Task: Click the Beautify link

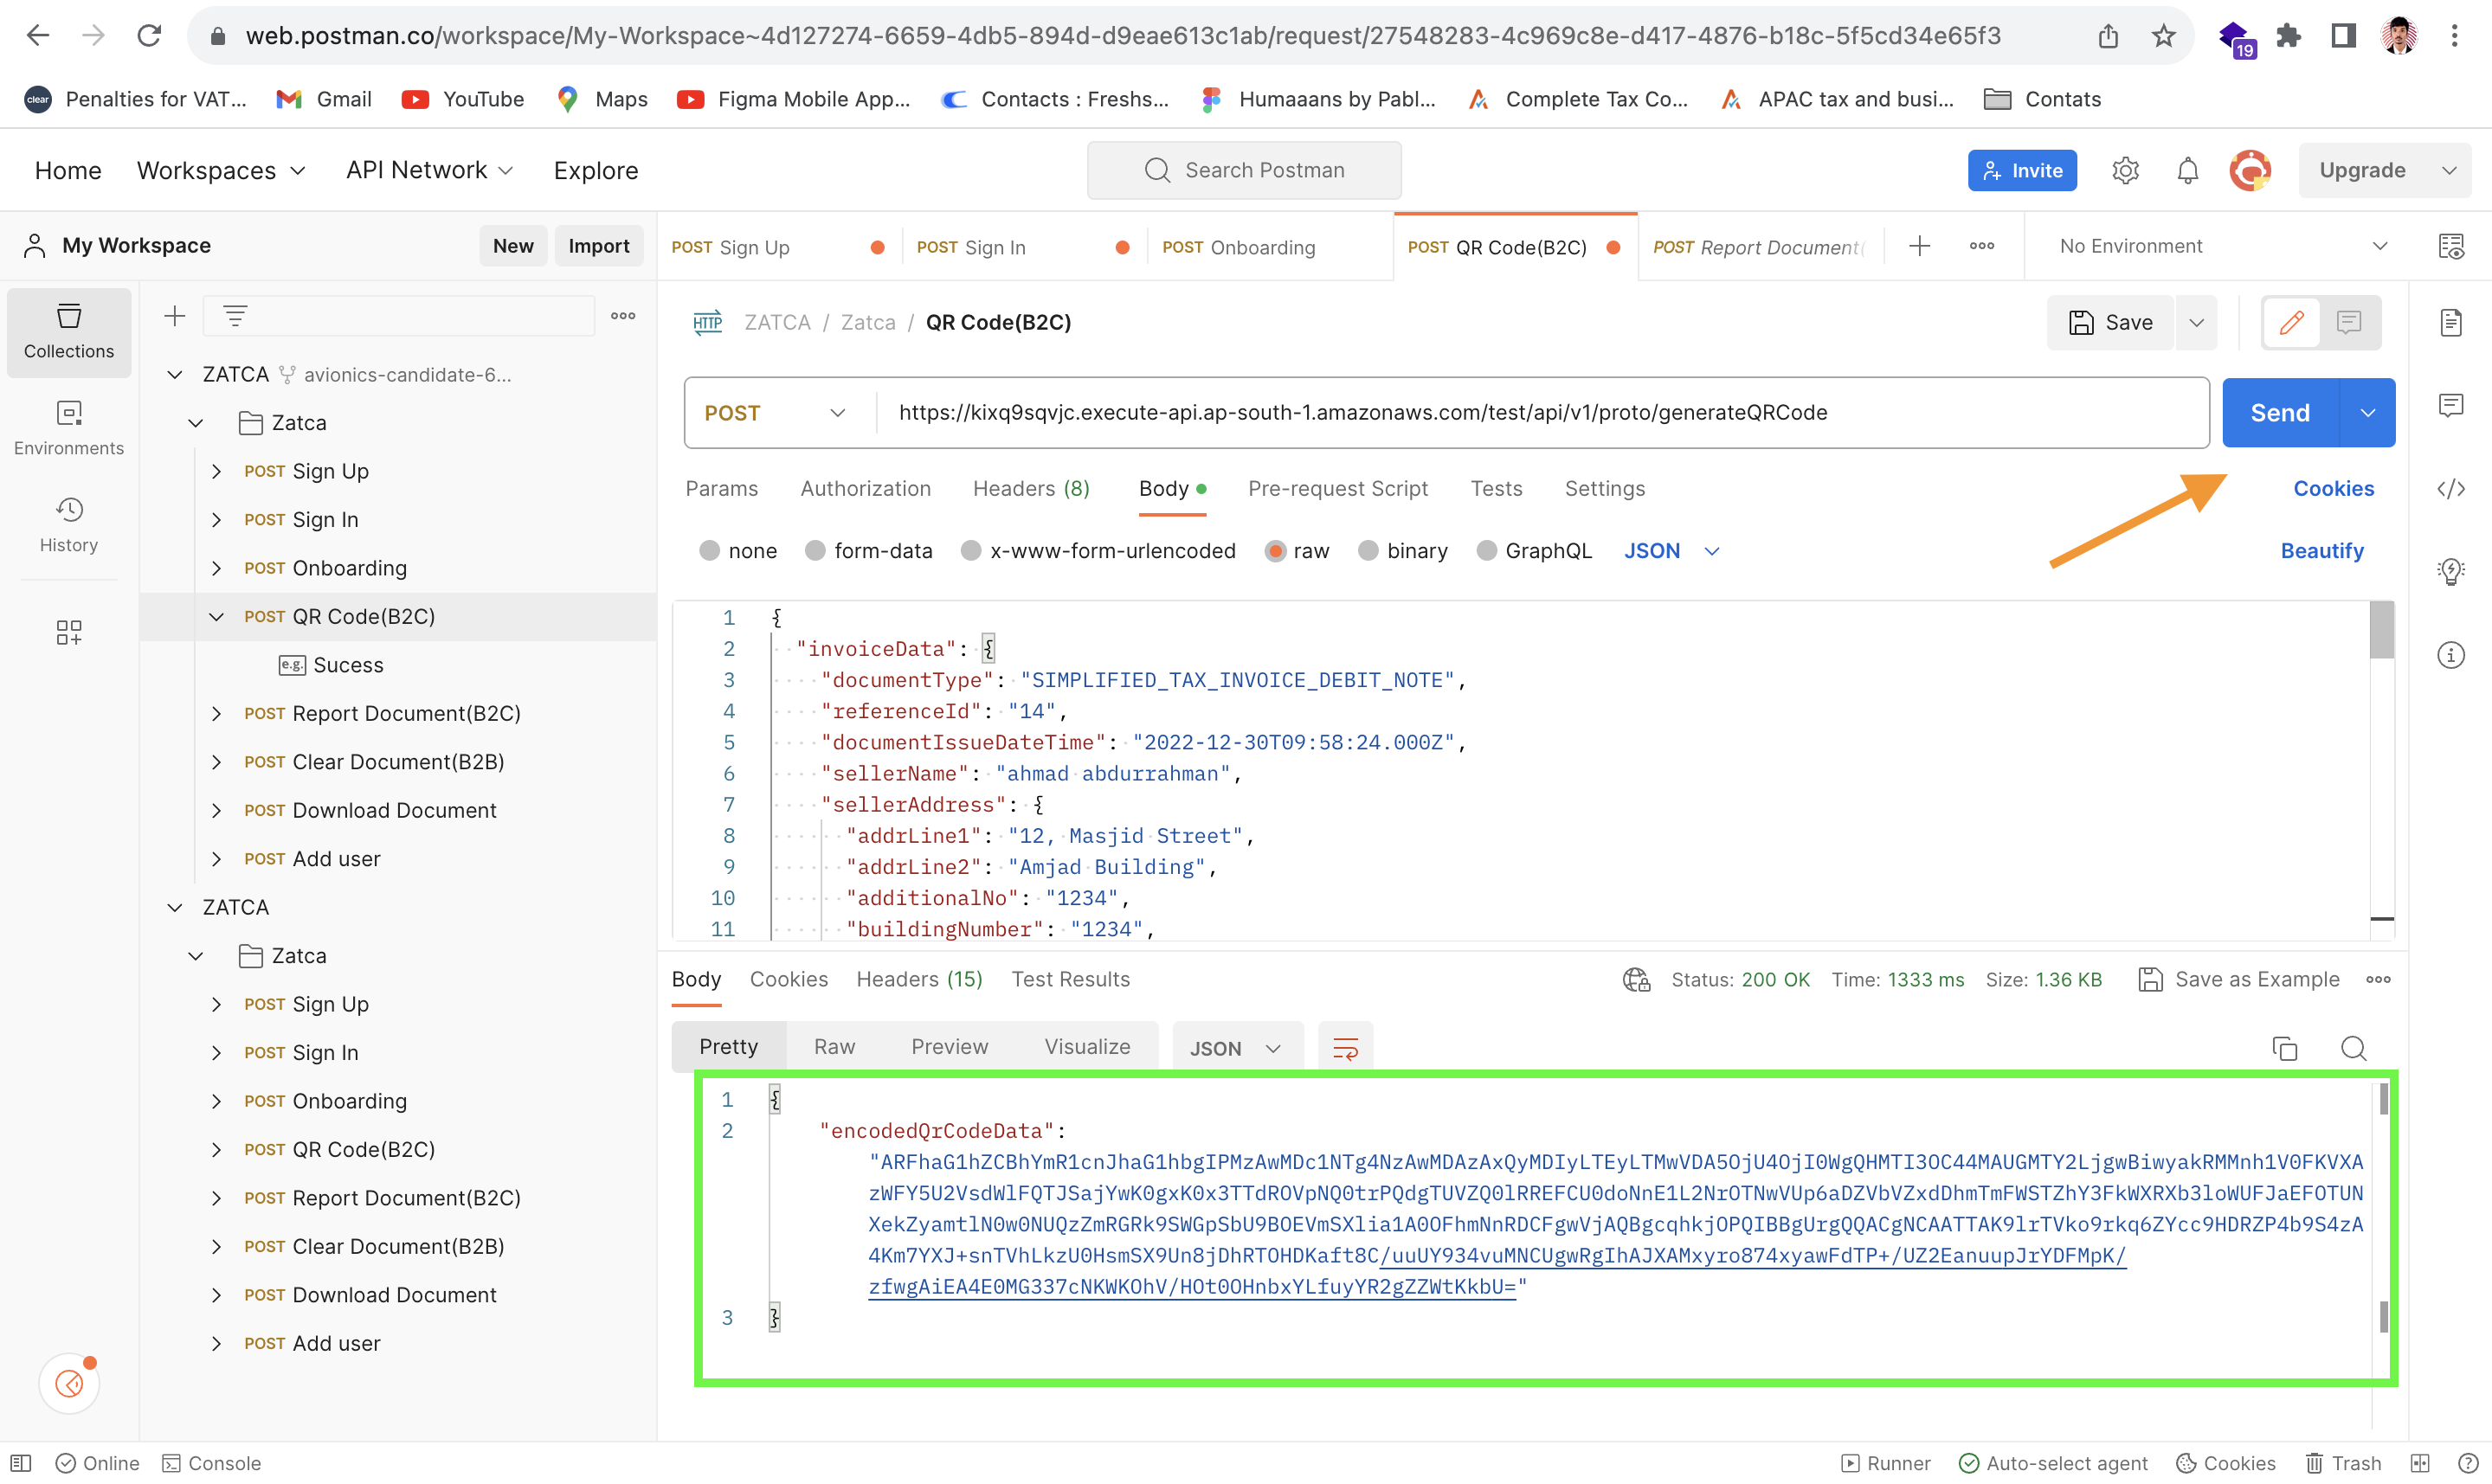Action: pyautogui.click(x=2322, y=550)
